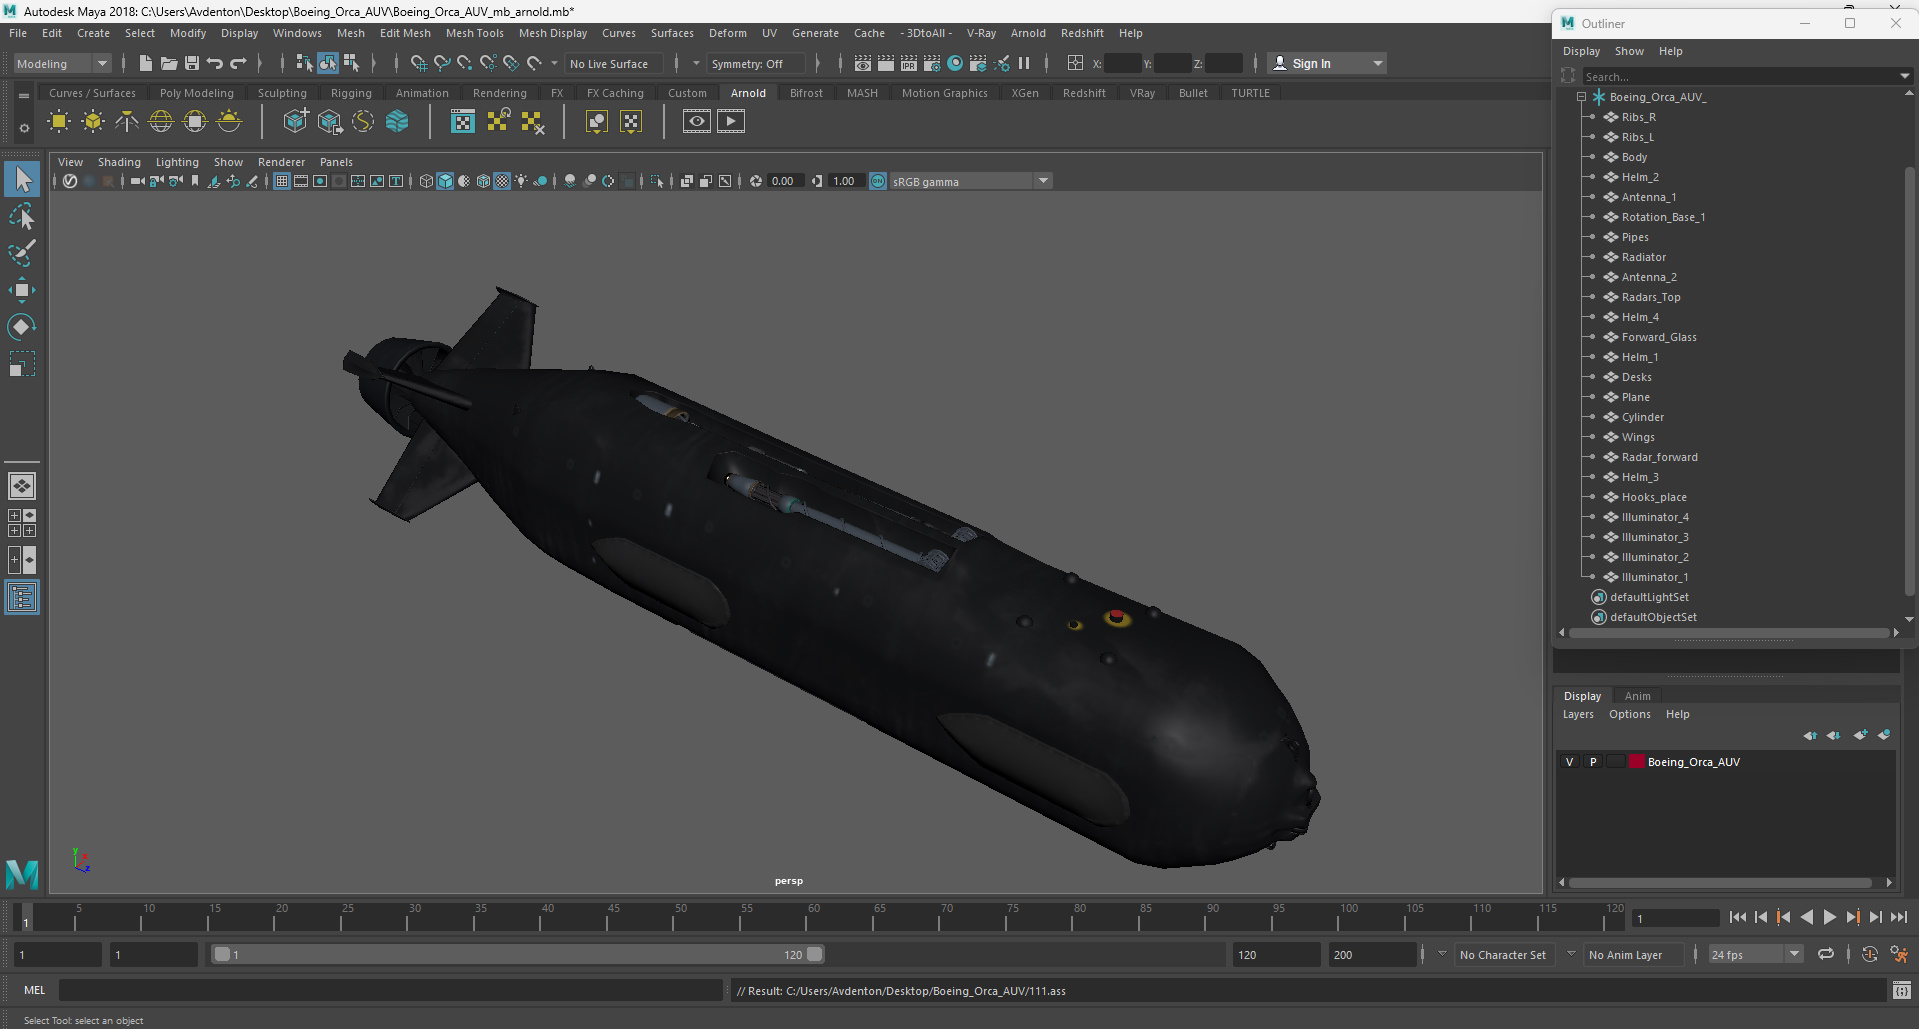The image size is (1919, 1029).
Task: Toggle textured display in the viewport
Action: tap(502, 181)
